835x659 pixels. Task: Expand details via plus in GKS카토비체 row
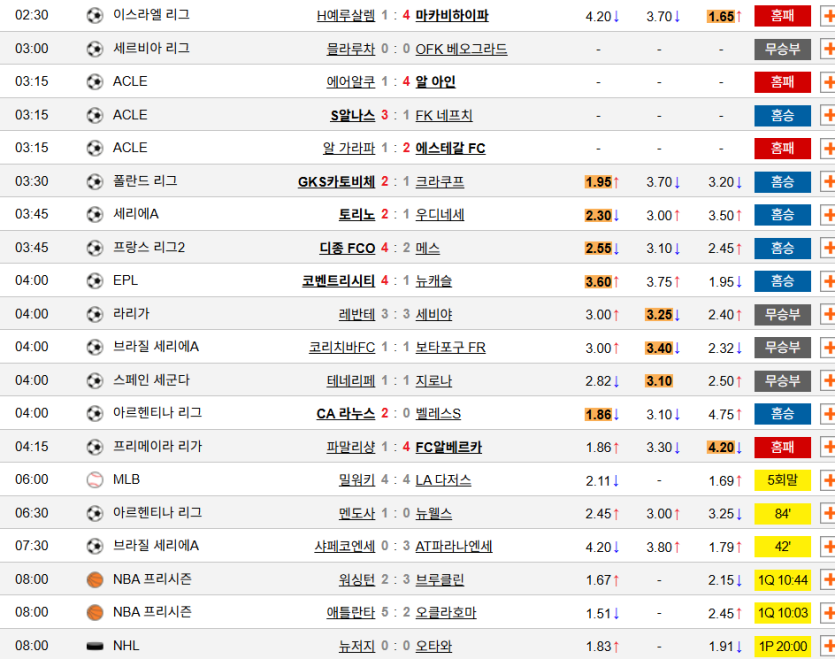click(x=828, y=182)
